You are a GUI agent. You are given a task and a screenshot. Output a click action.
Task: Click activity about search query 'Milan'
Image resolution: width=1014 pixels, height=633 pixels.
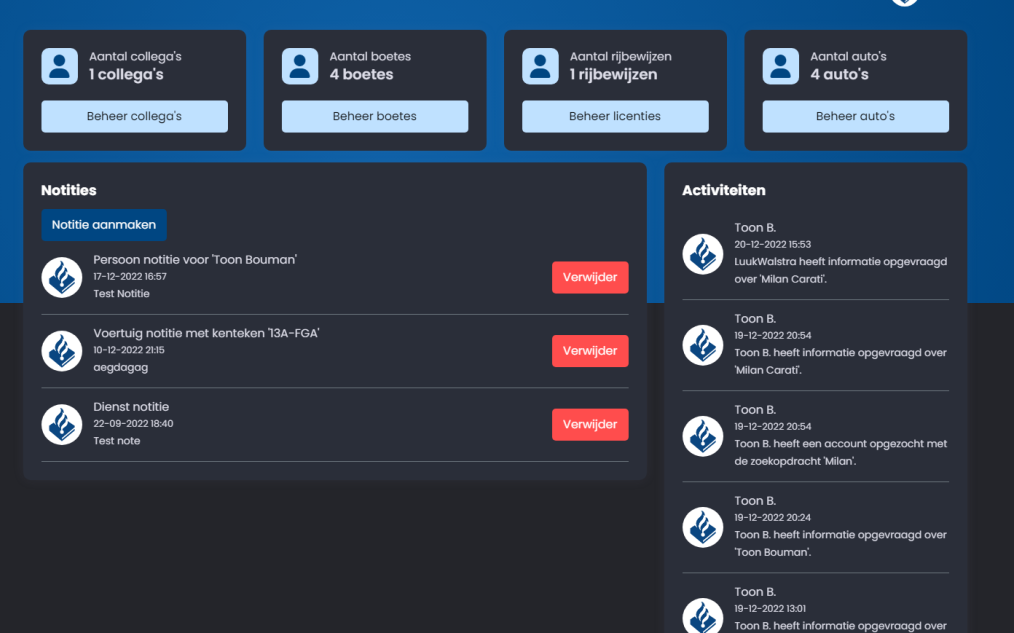(x=840, y=452)
